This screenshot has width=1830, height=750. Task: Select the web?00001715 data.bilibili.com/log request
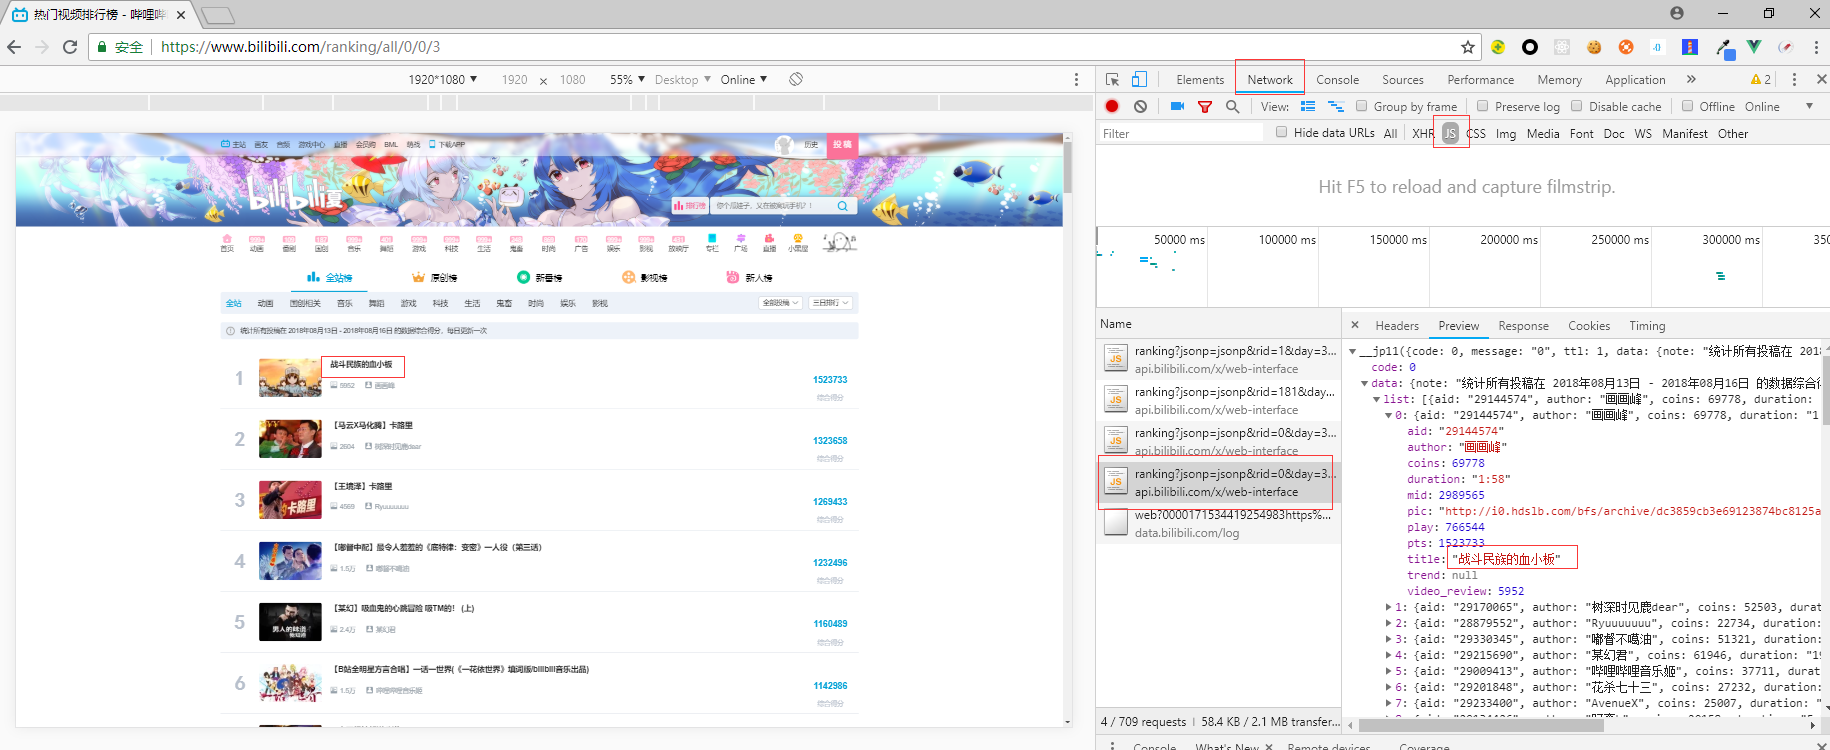(x=1219, y=524)
